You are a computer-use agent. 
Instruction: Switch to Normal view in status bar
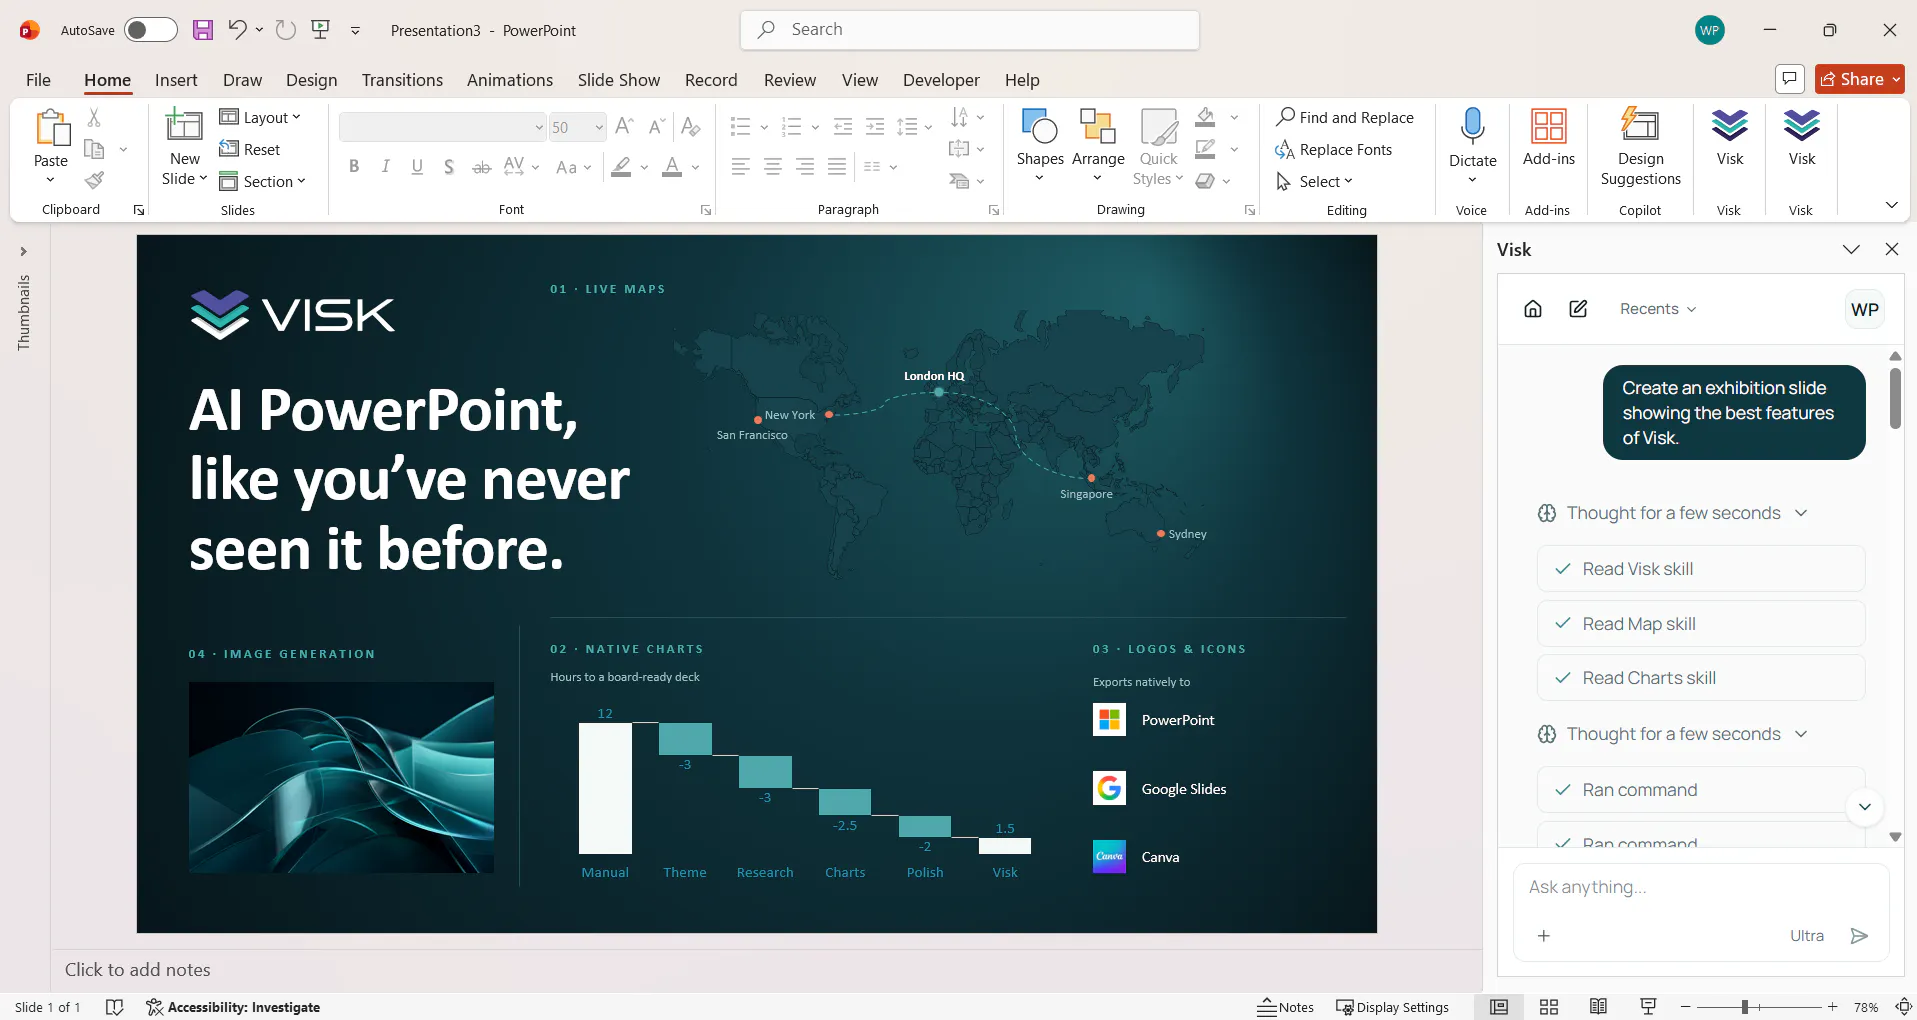[x=1499, y=1007]
